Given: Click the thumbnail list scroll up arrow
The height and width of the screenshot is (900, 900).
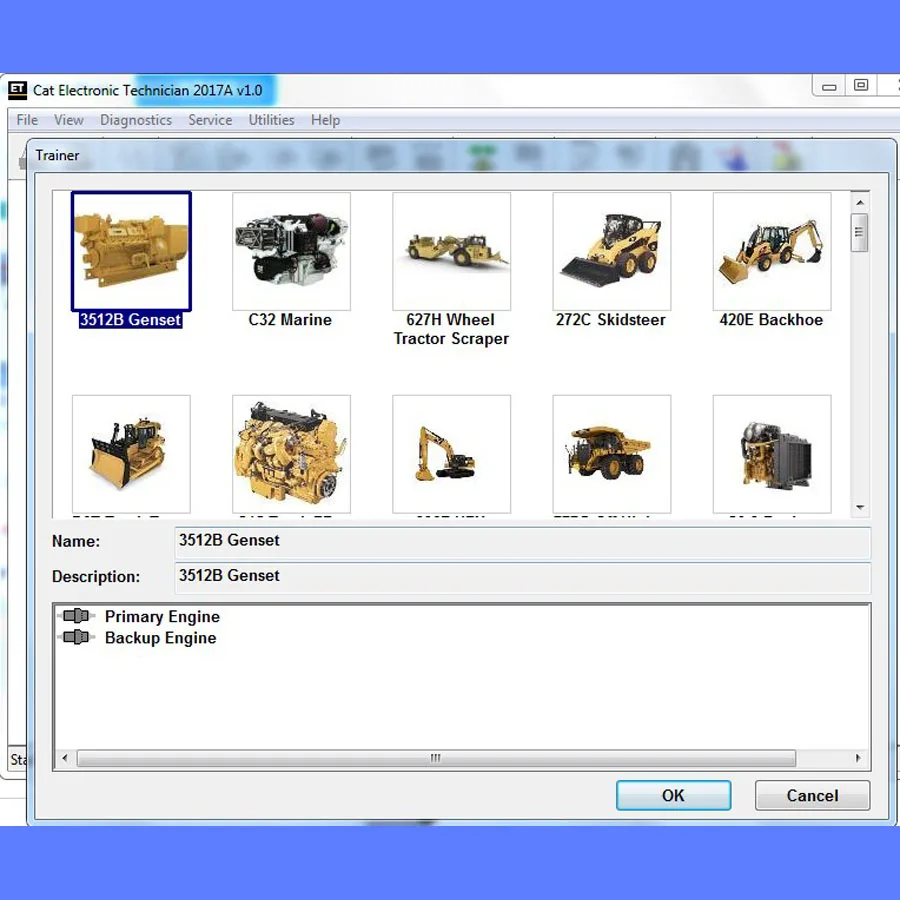Looking at the screenshot, I should [x=860, y=202].
